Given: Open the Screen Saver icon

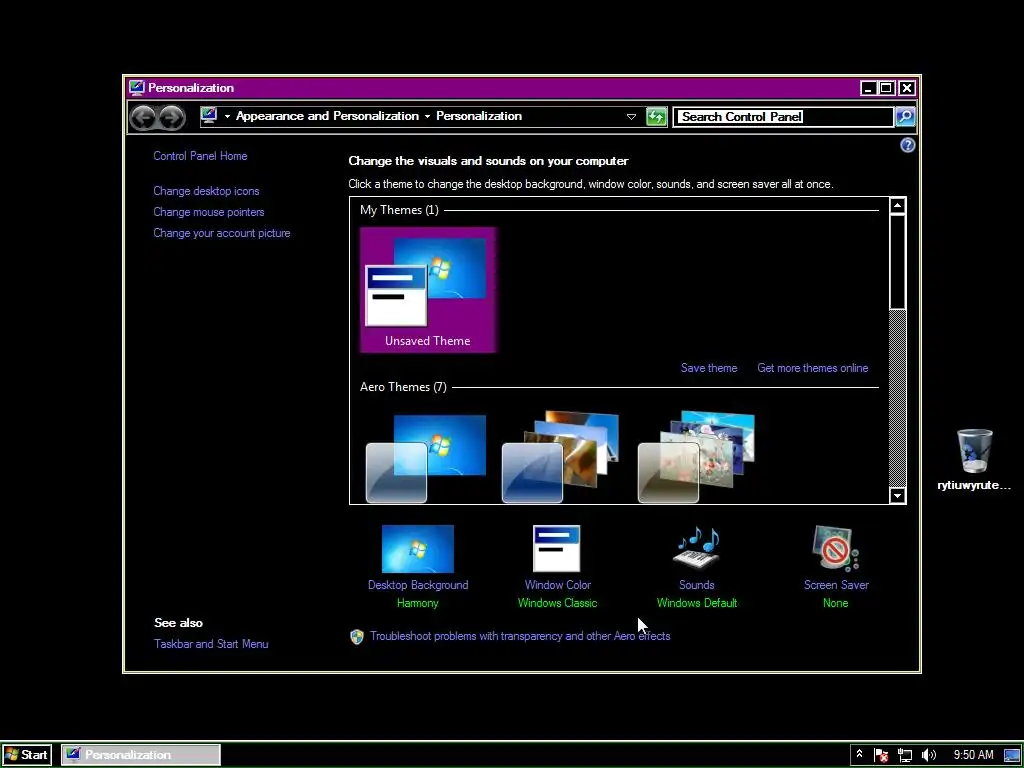Looking at the screenshot, I should click(836, 548).
